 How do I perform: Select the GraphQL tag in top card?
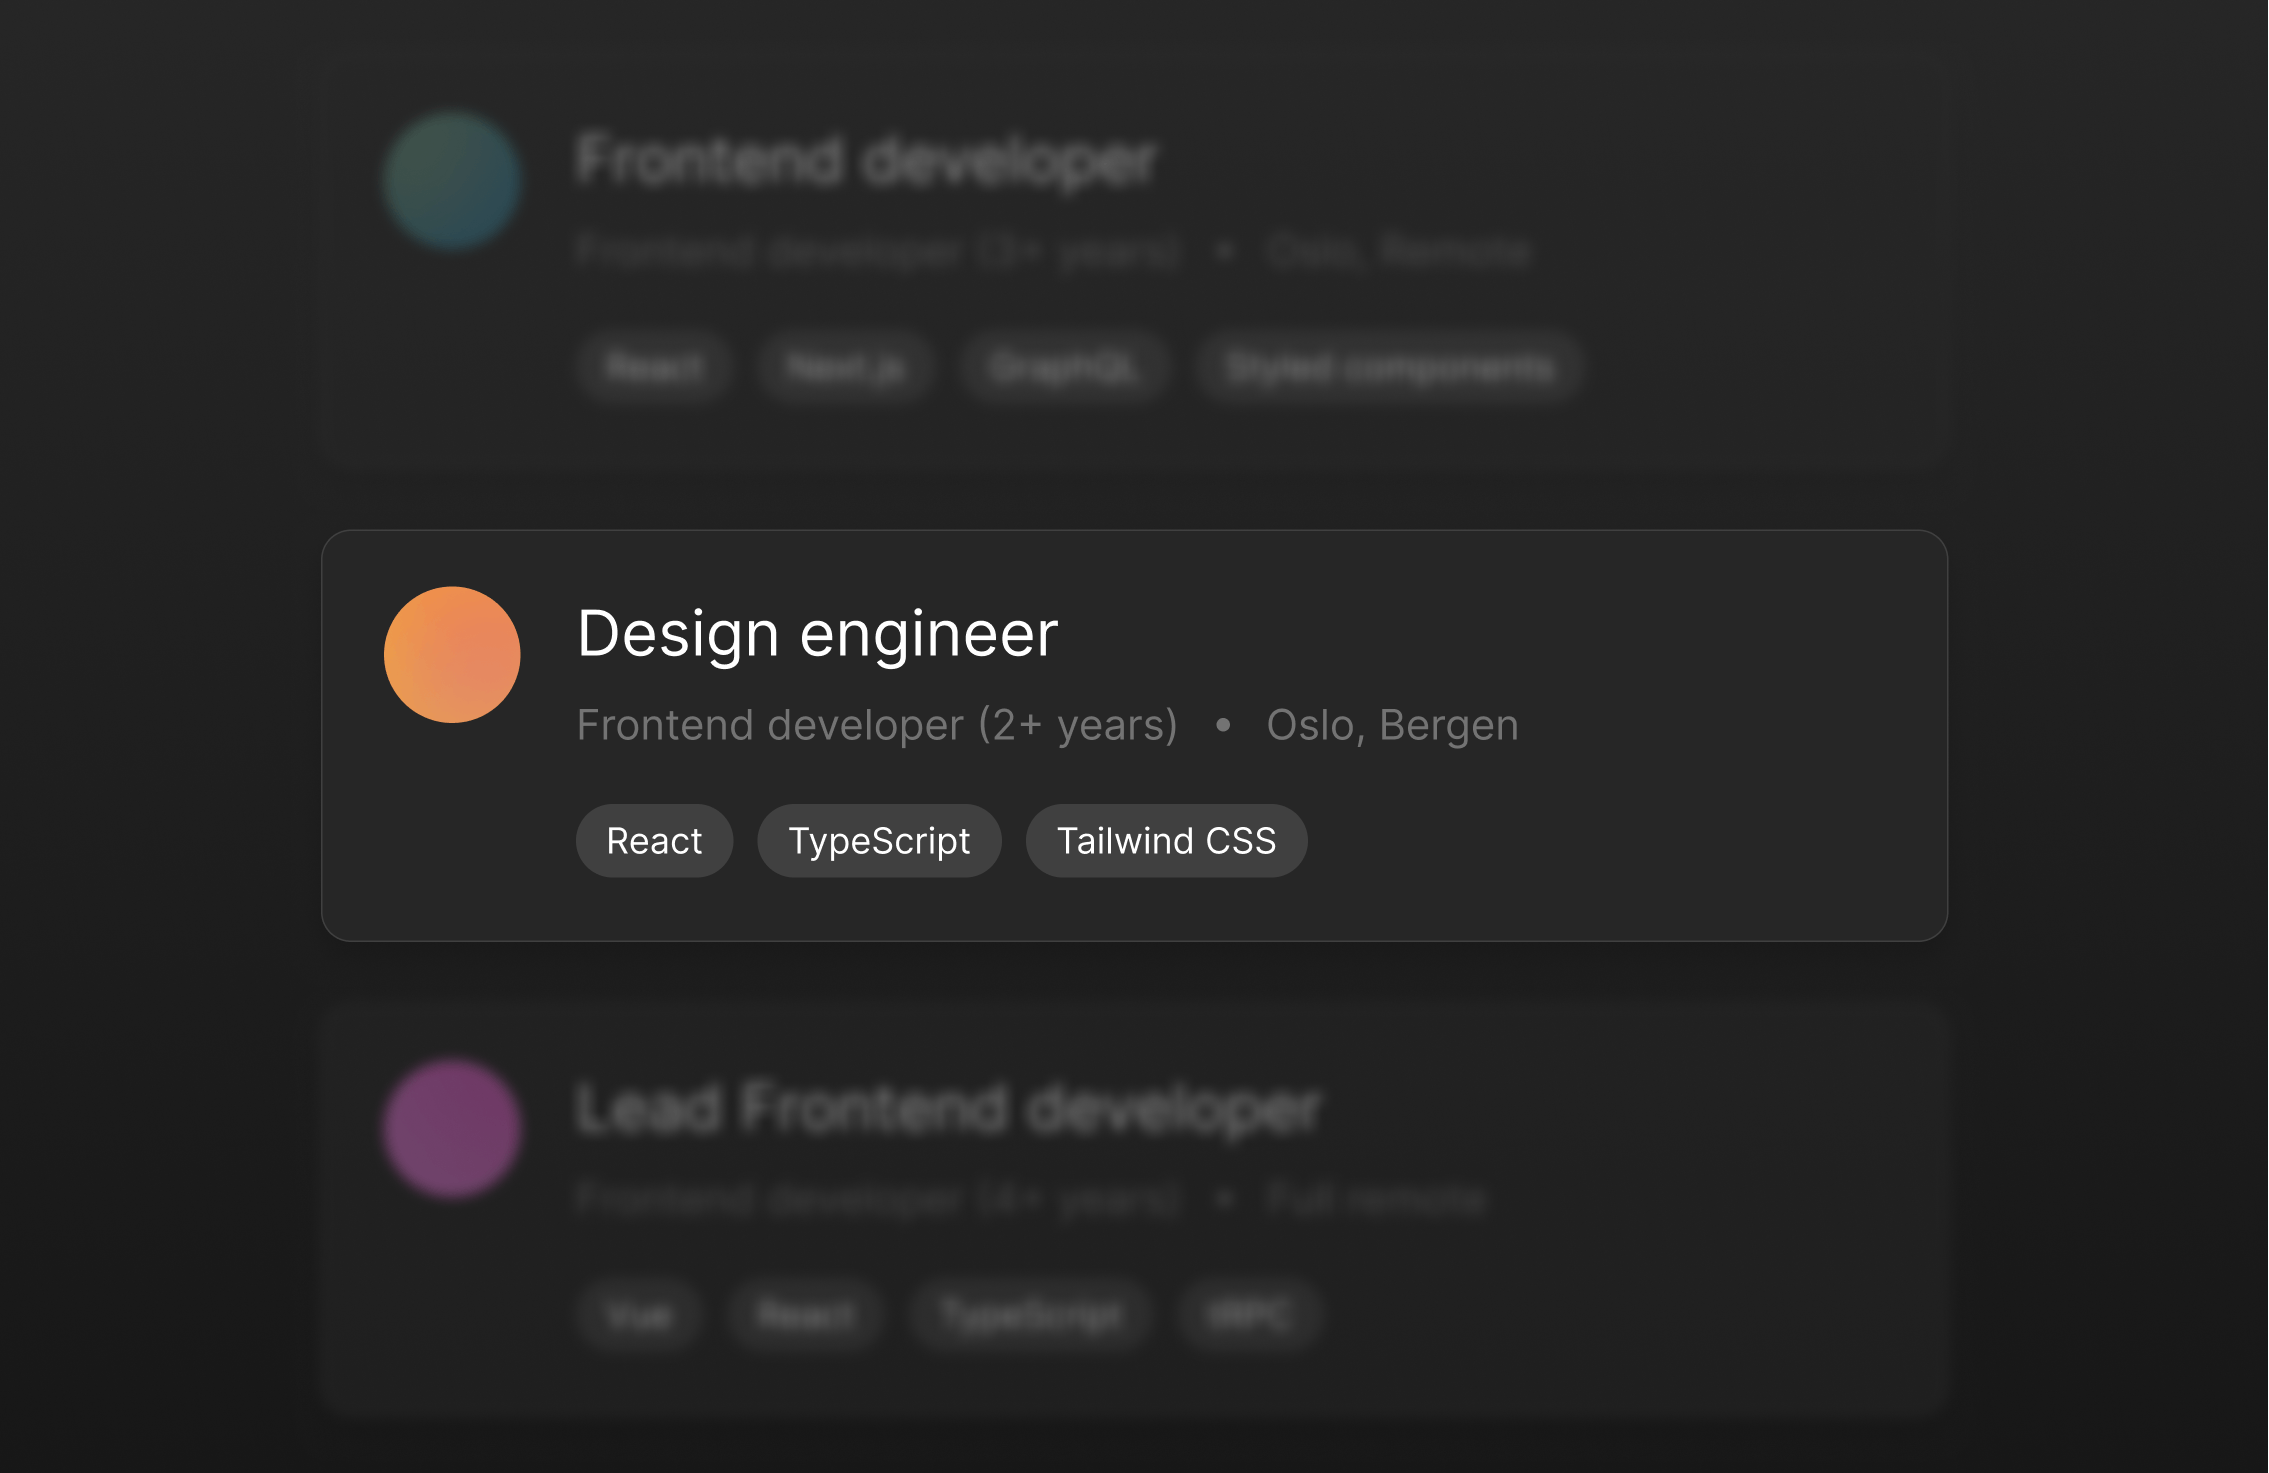1063,367
